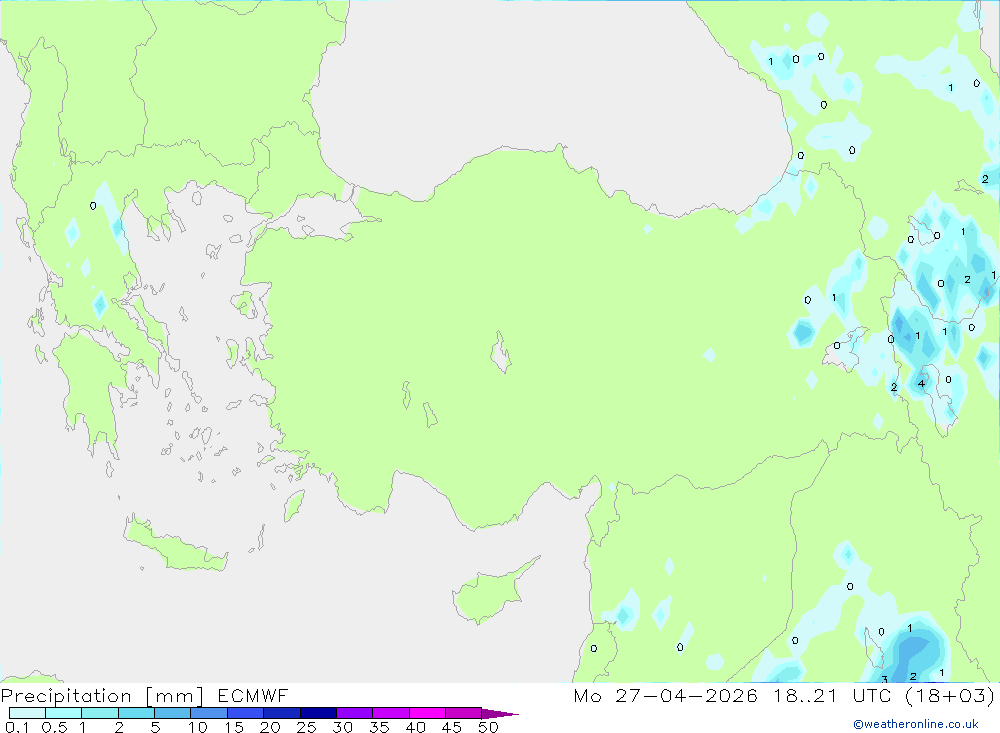The height and width of the screenshot is (733, 1000).
Task: Click the over-50 arrow tip of legend
Action: tap(500, 713)
